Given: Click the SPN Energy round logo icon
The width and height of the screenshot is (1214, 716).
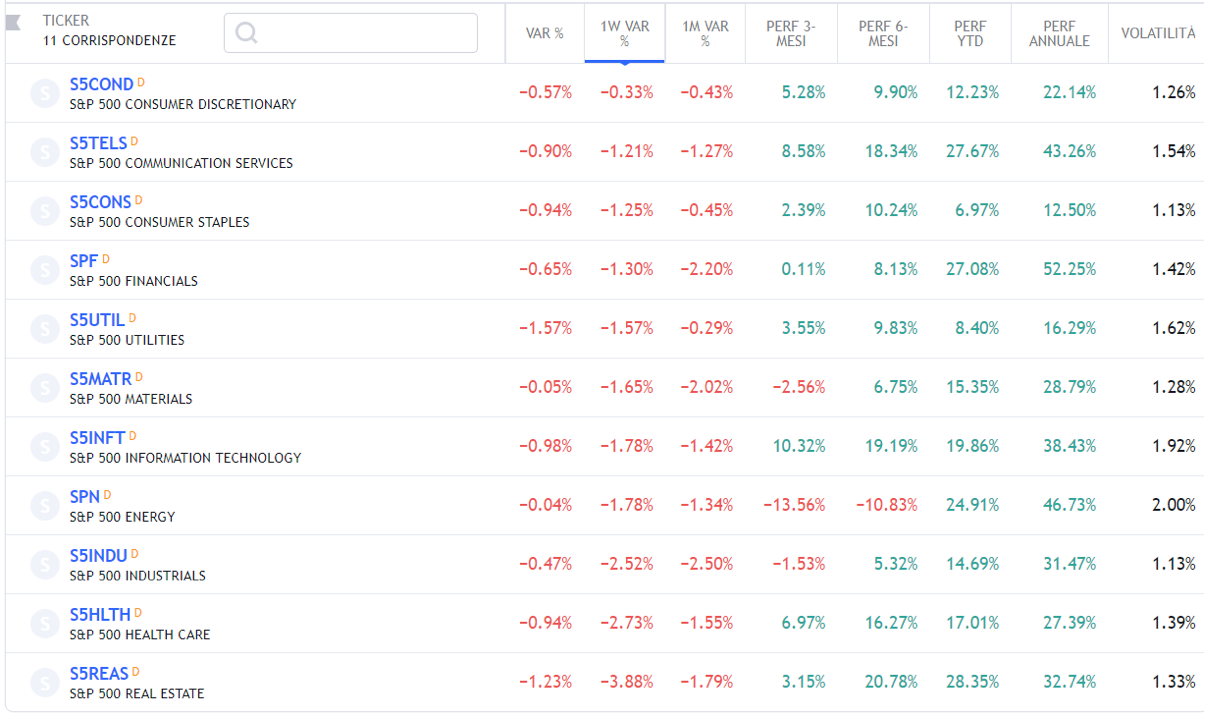Looking at the screenshot, I should (45, 506).
